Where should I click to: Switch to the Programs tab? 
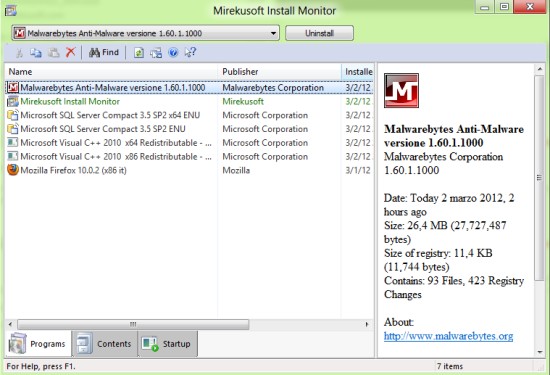point(38,343)
